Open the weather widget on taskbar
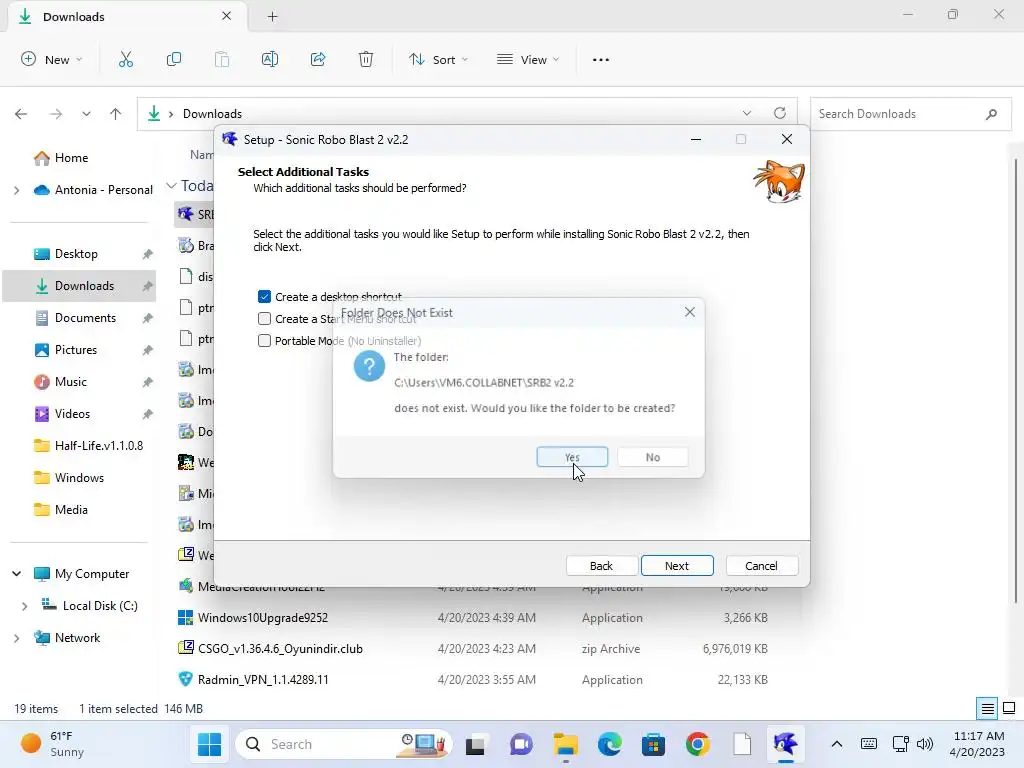Screen dimensions: 1024x768 click(x=54, y=744)
